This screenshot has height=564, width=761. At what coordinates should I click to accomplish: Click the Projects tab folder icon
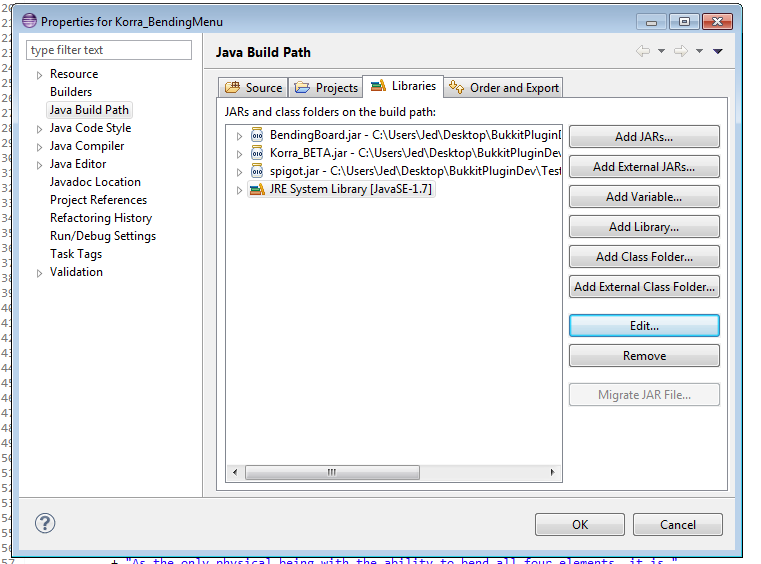point(302,87)
